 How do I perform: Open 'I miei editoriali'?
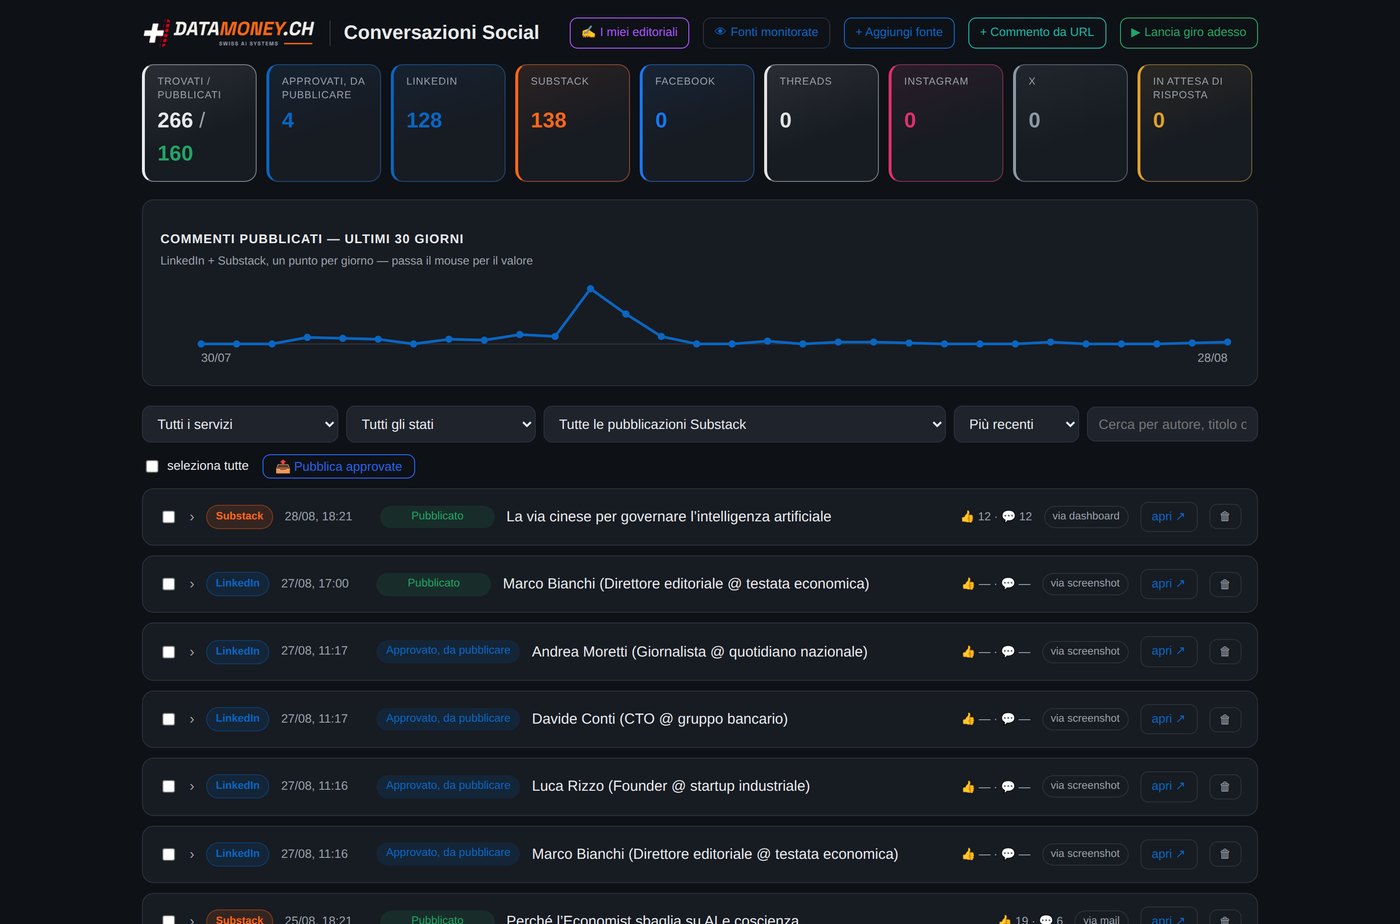click(629, 33)
